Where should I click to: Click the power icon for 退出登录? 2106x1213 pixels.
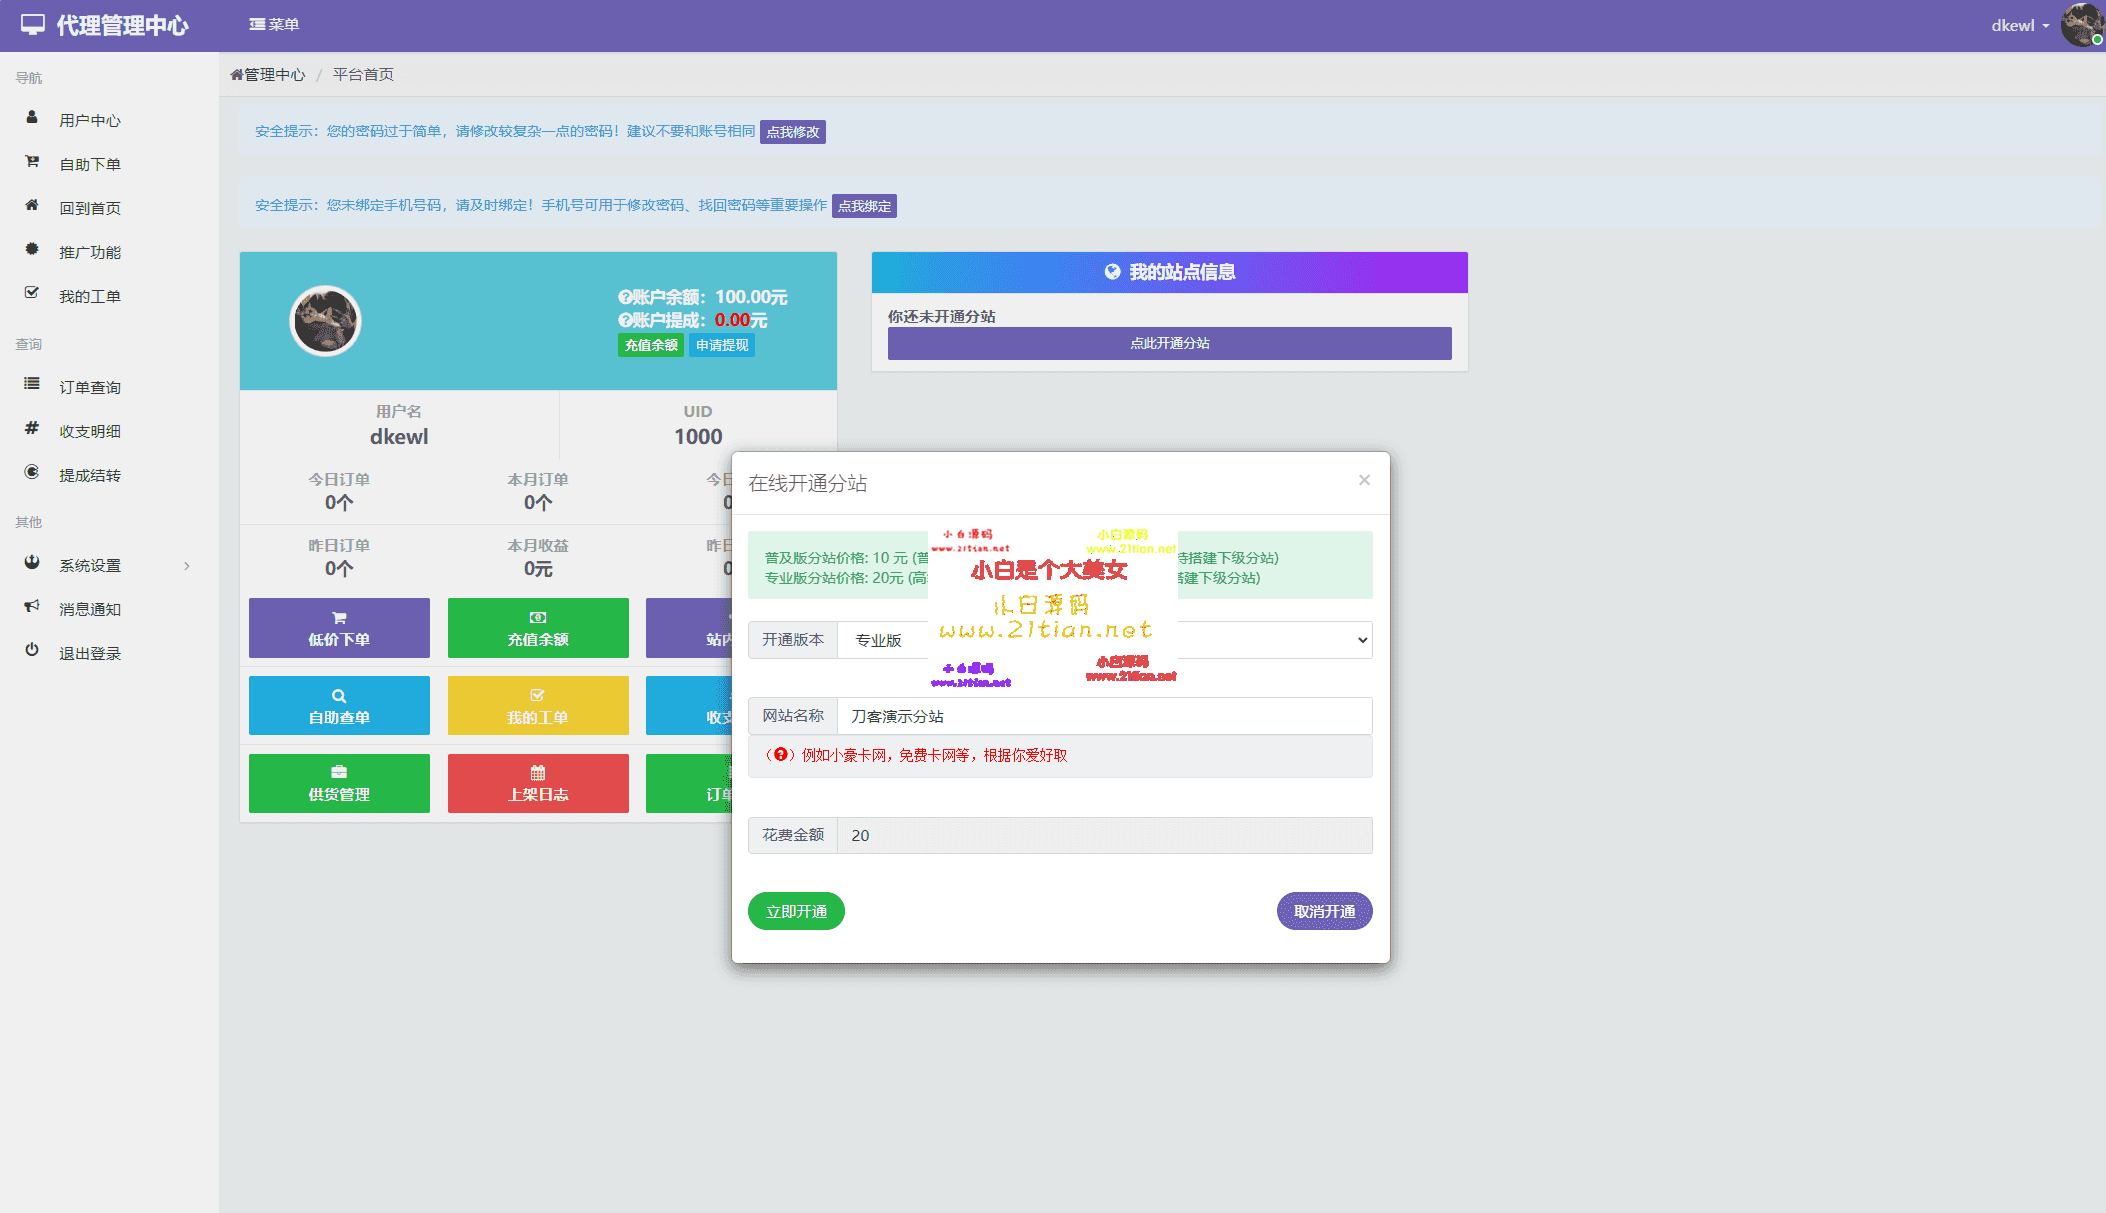[32, 651]
